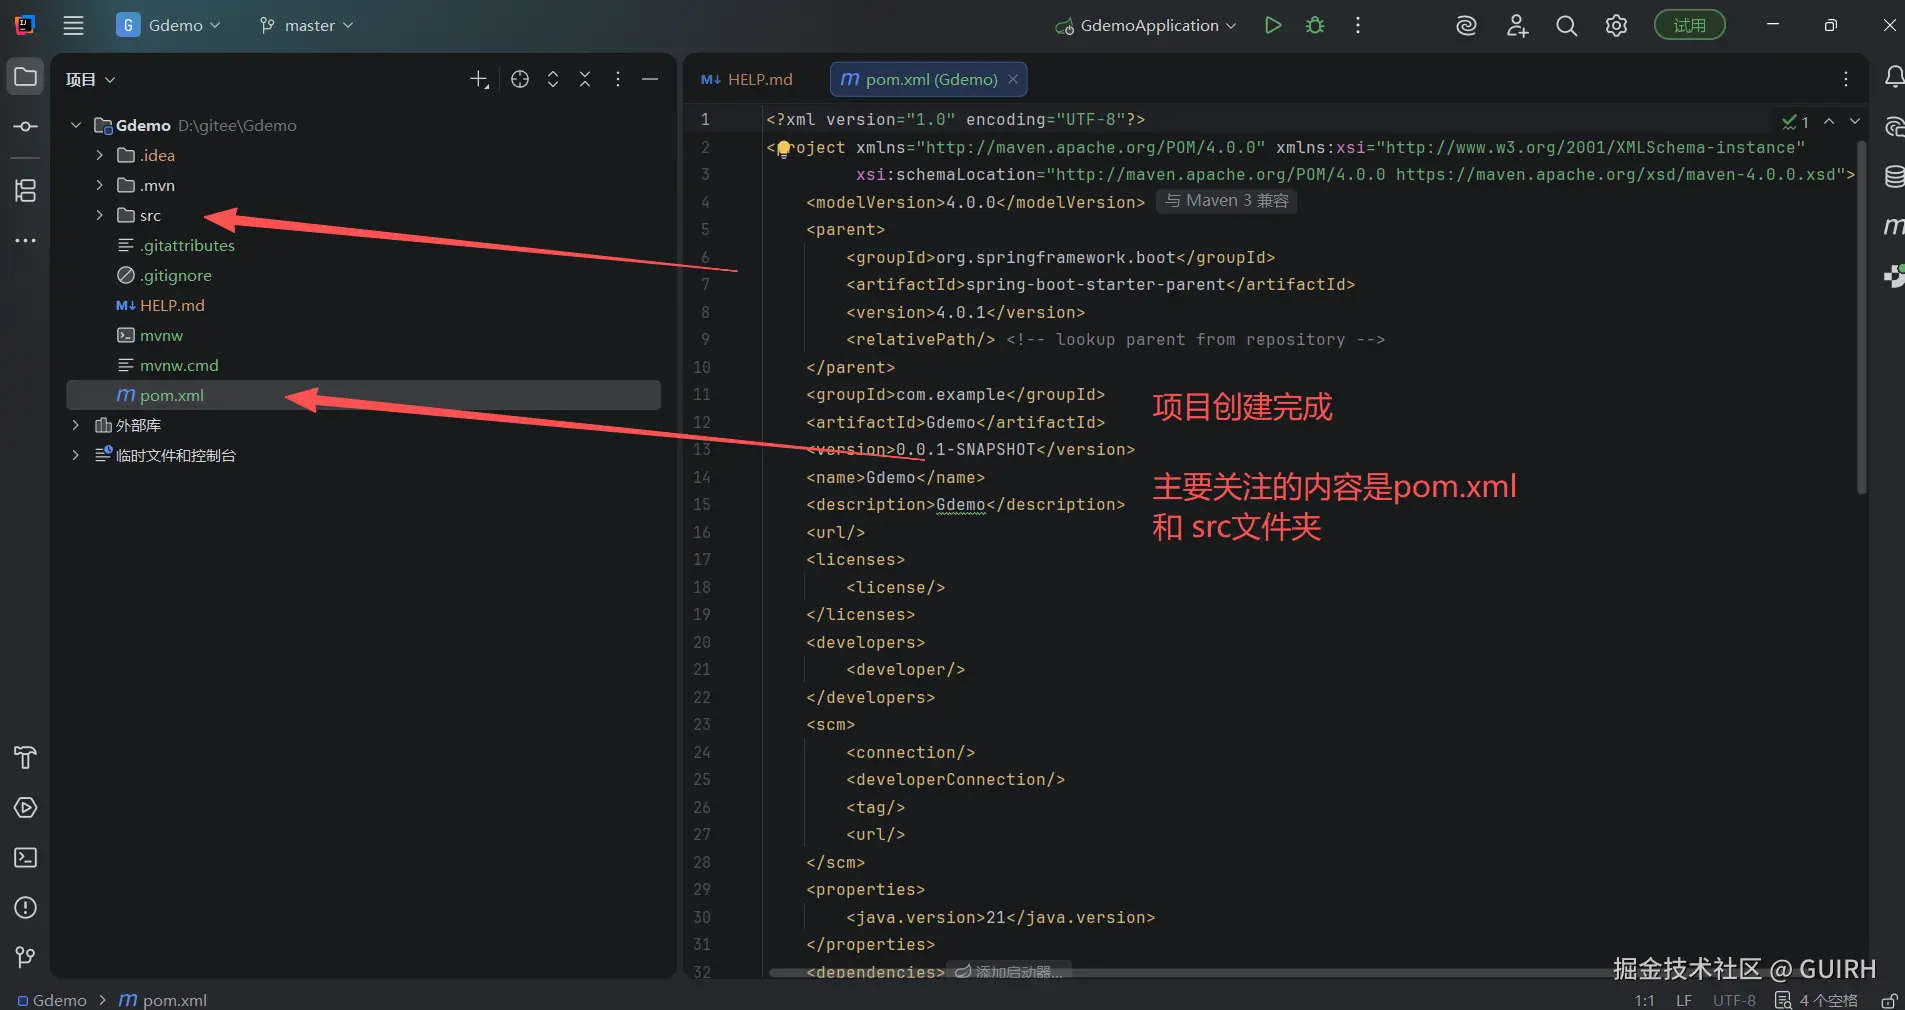
Task: Run GdemoApplication with the green play button
Action: click(1272, 25)
